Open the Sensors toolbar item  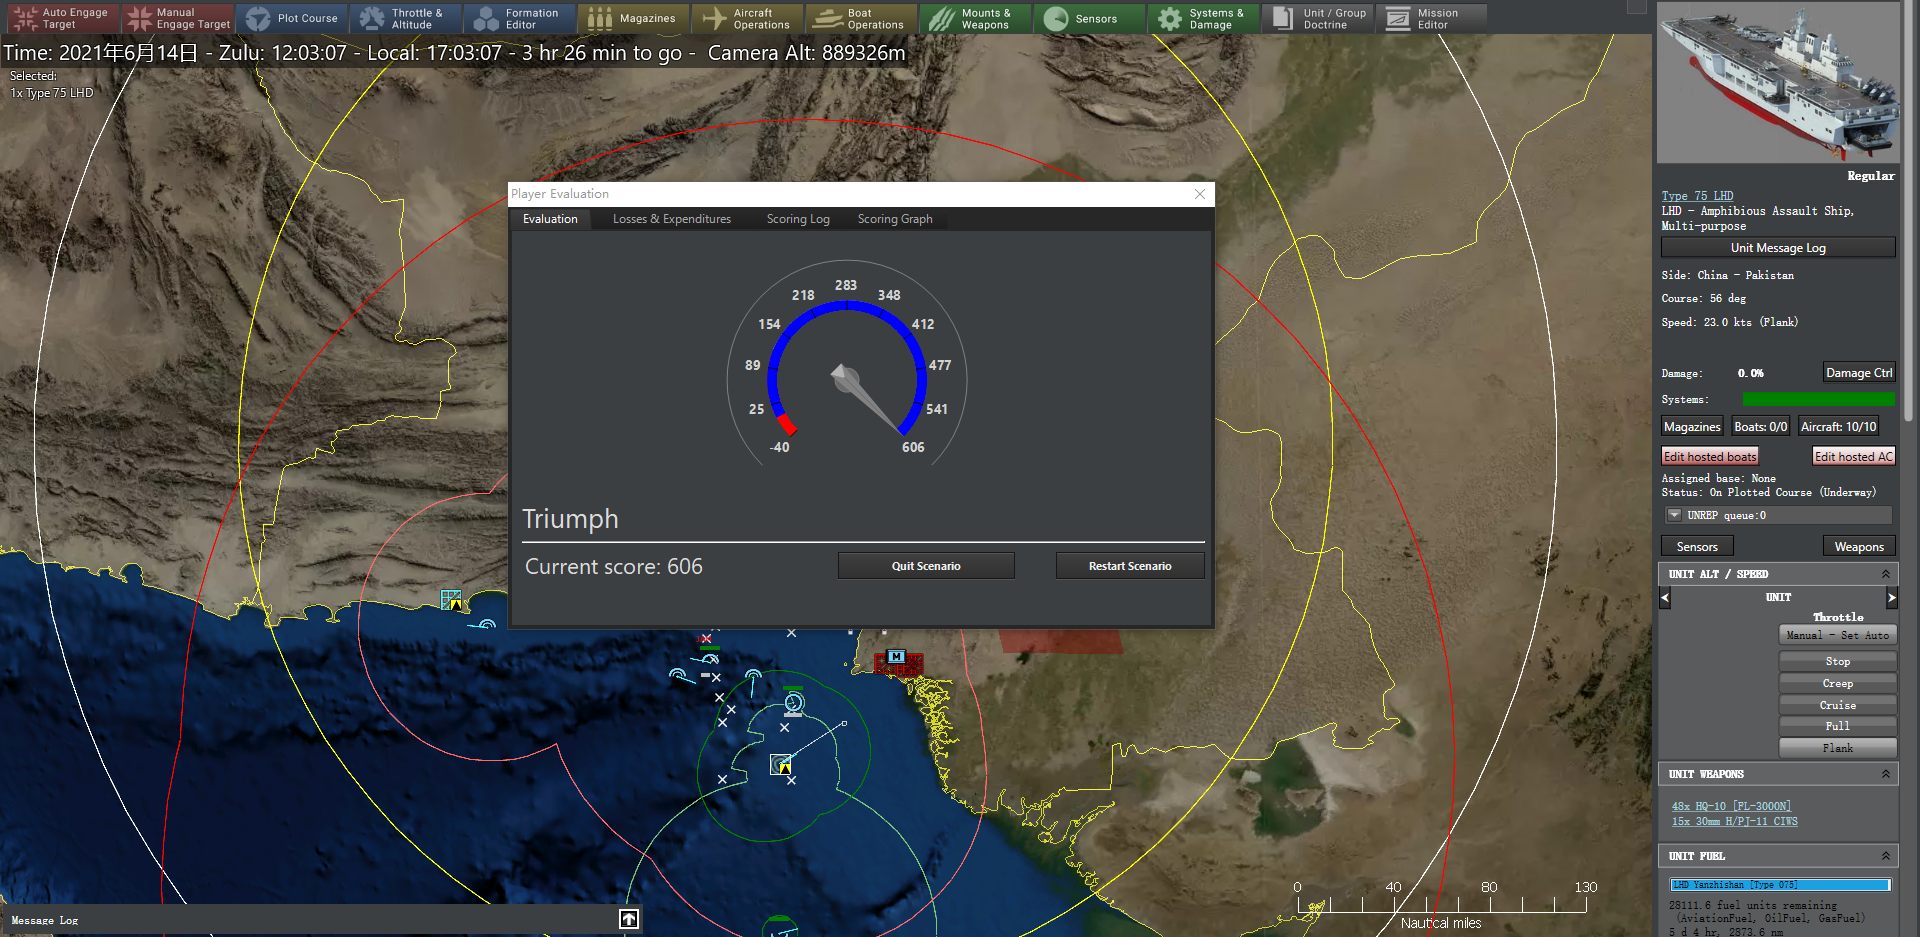[x=1089, y=18]
